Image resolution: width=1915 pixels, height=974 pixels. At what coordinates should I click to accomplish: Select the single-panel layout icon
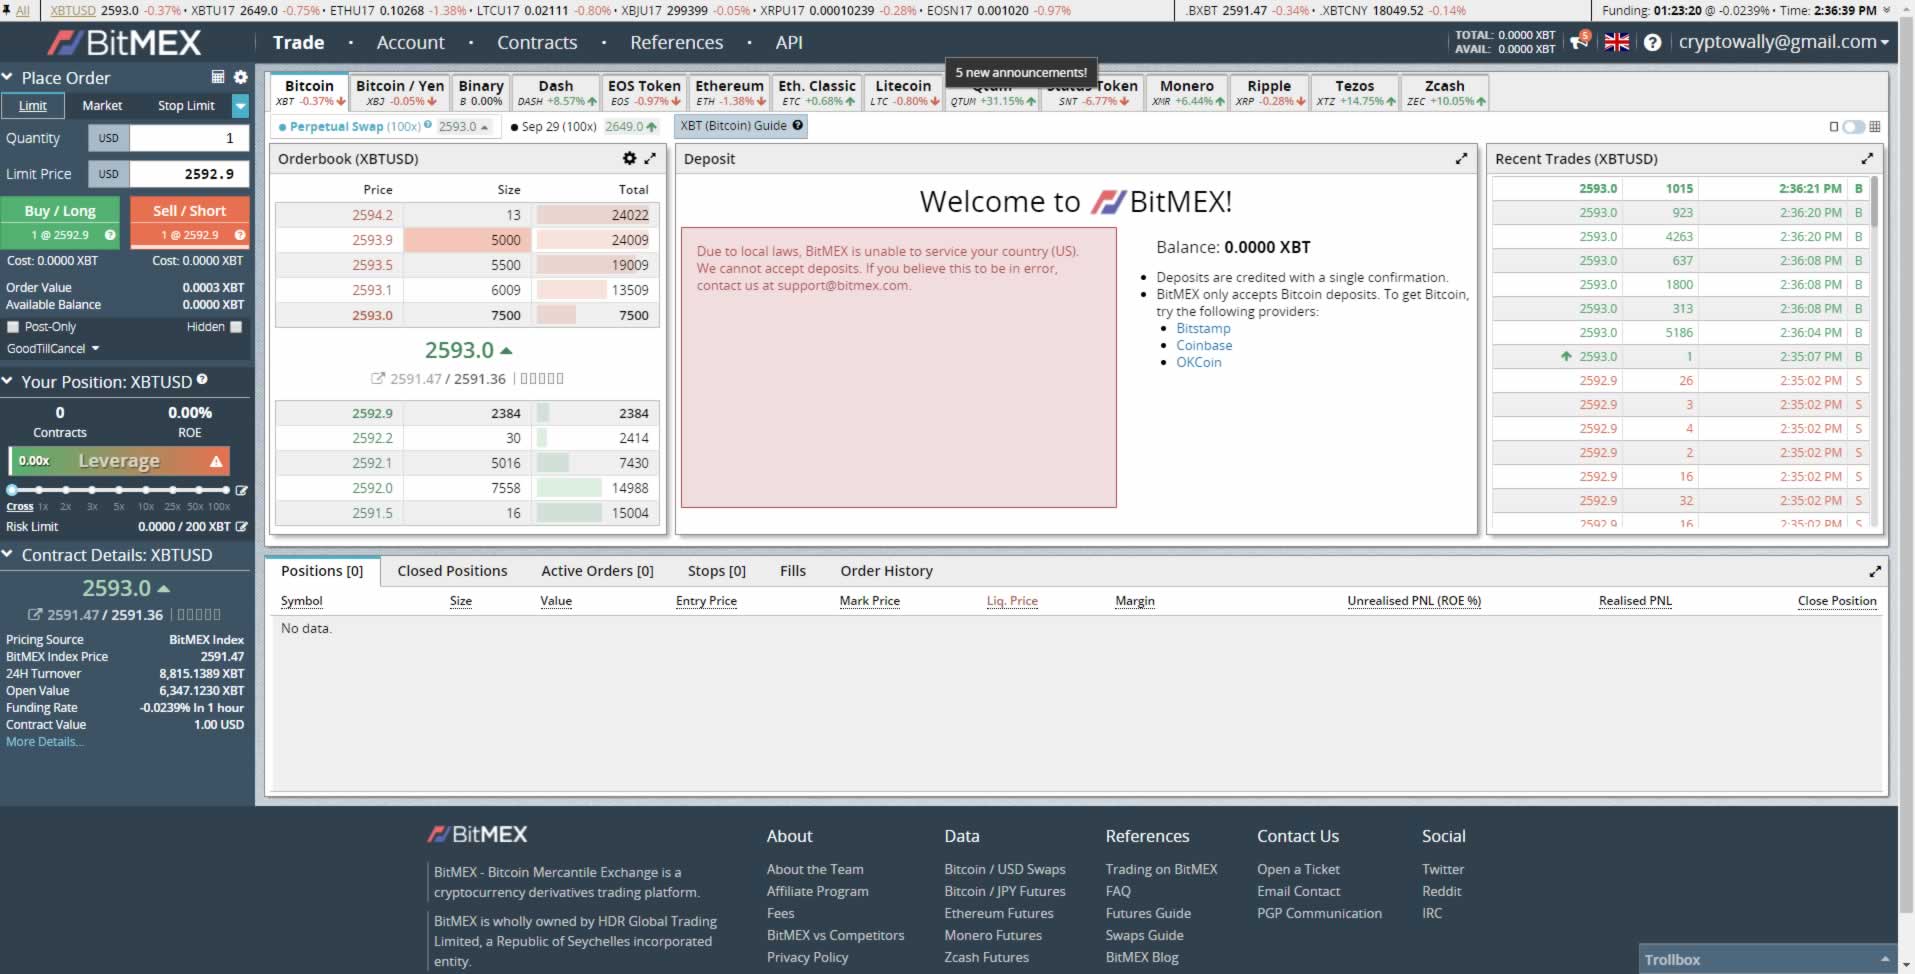click(1834, 127)
